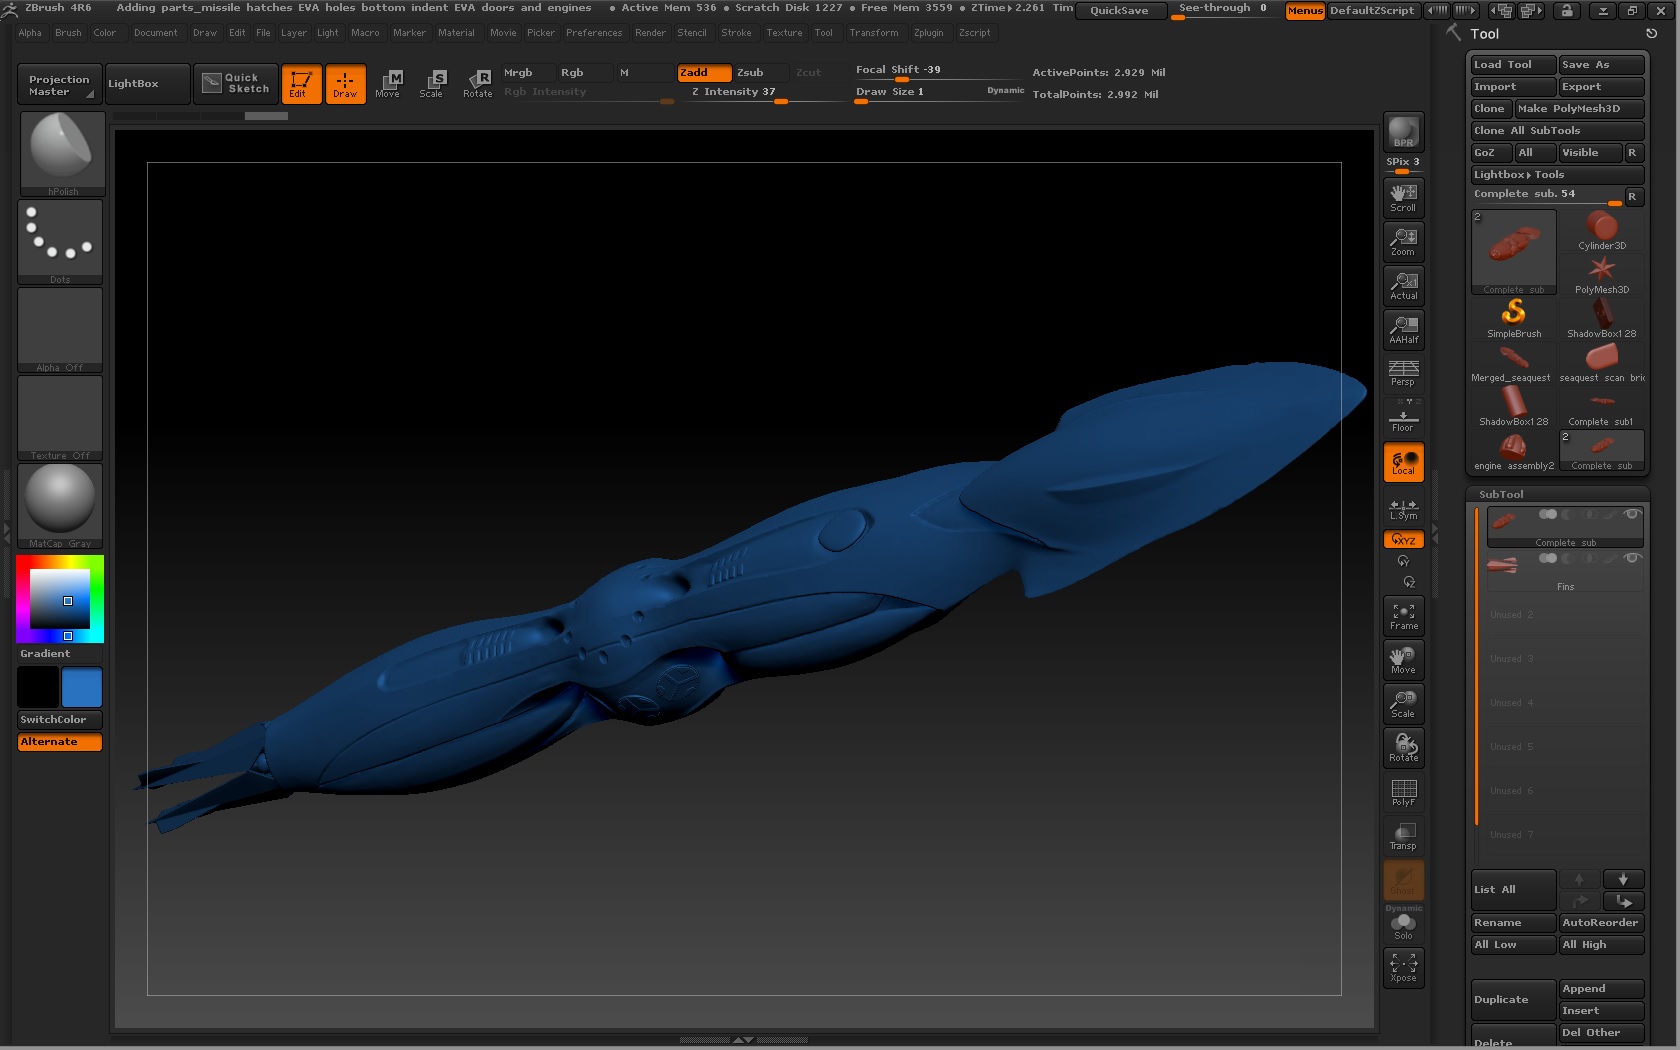Open Projection Master panel

tap(59, 85)
